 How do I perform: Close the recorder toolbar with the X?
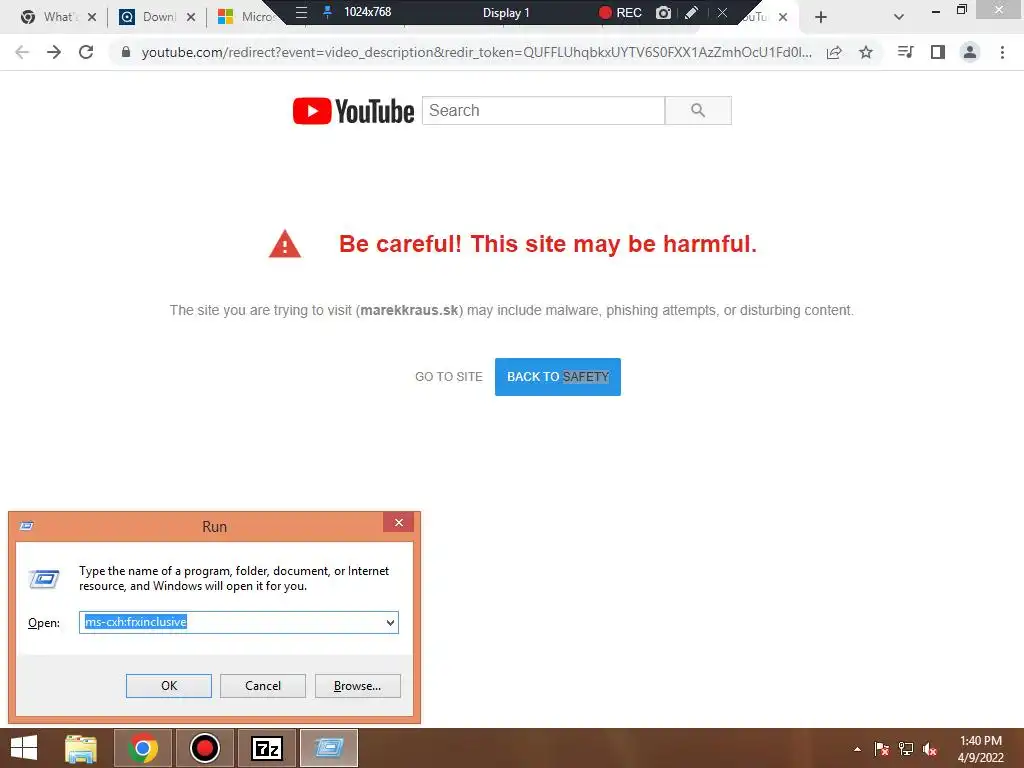(722, 12)
